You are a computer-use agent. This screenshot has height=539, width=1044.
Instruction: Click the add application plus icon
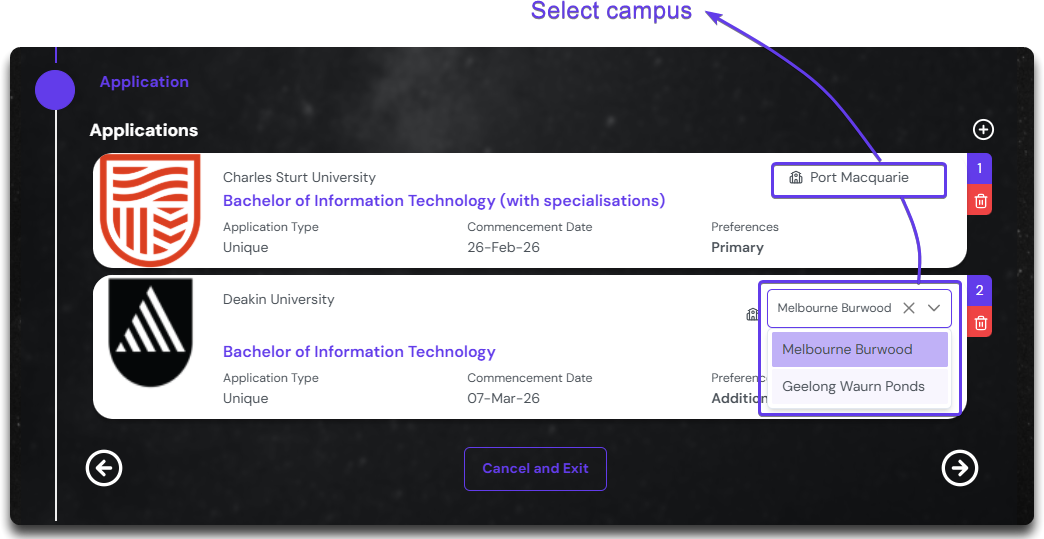[x=983, y=129]
